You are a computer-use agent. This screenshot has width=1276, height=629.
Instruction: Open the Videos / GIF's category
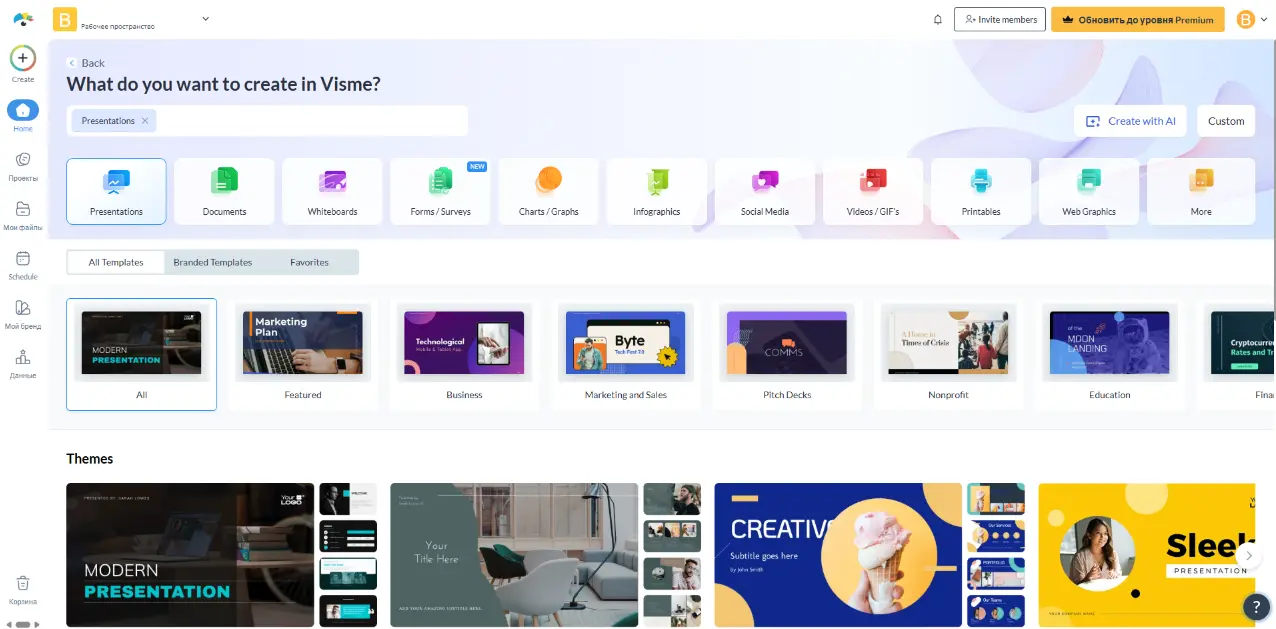point(872,185)
